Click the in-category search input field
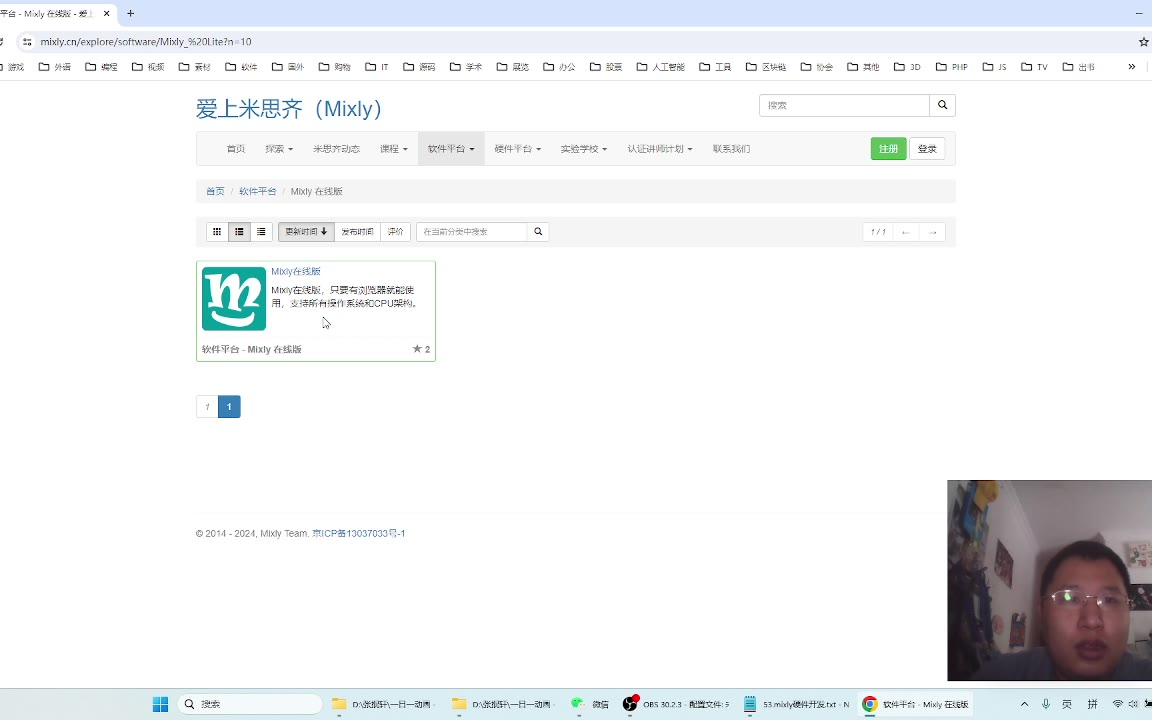The image size is (1152, 720). point(472,231)
